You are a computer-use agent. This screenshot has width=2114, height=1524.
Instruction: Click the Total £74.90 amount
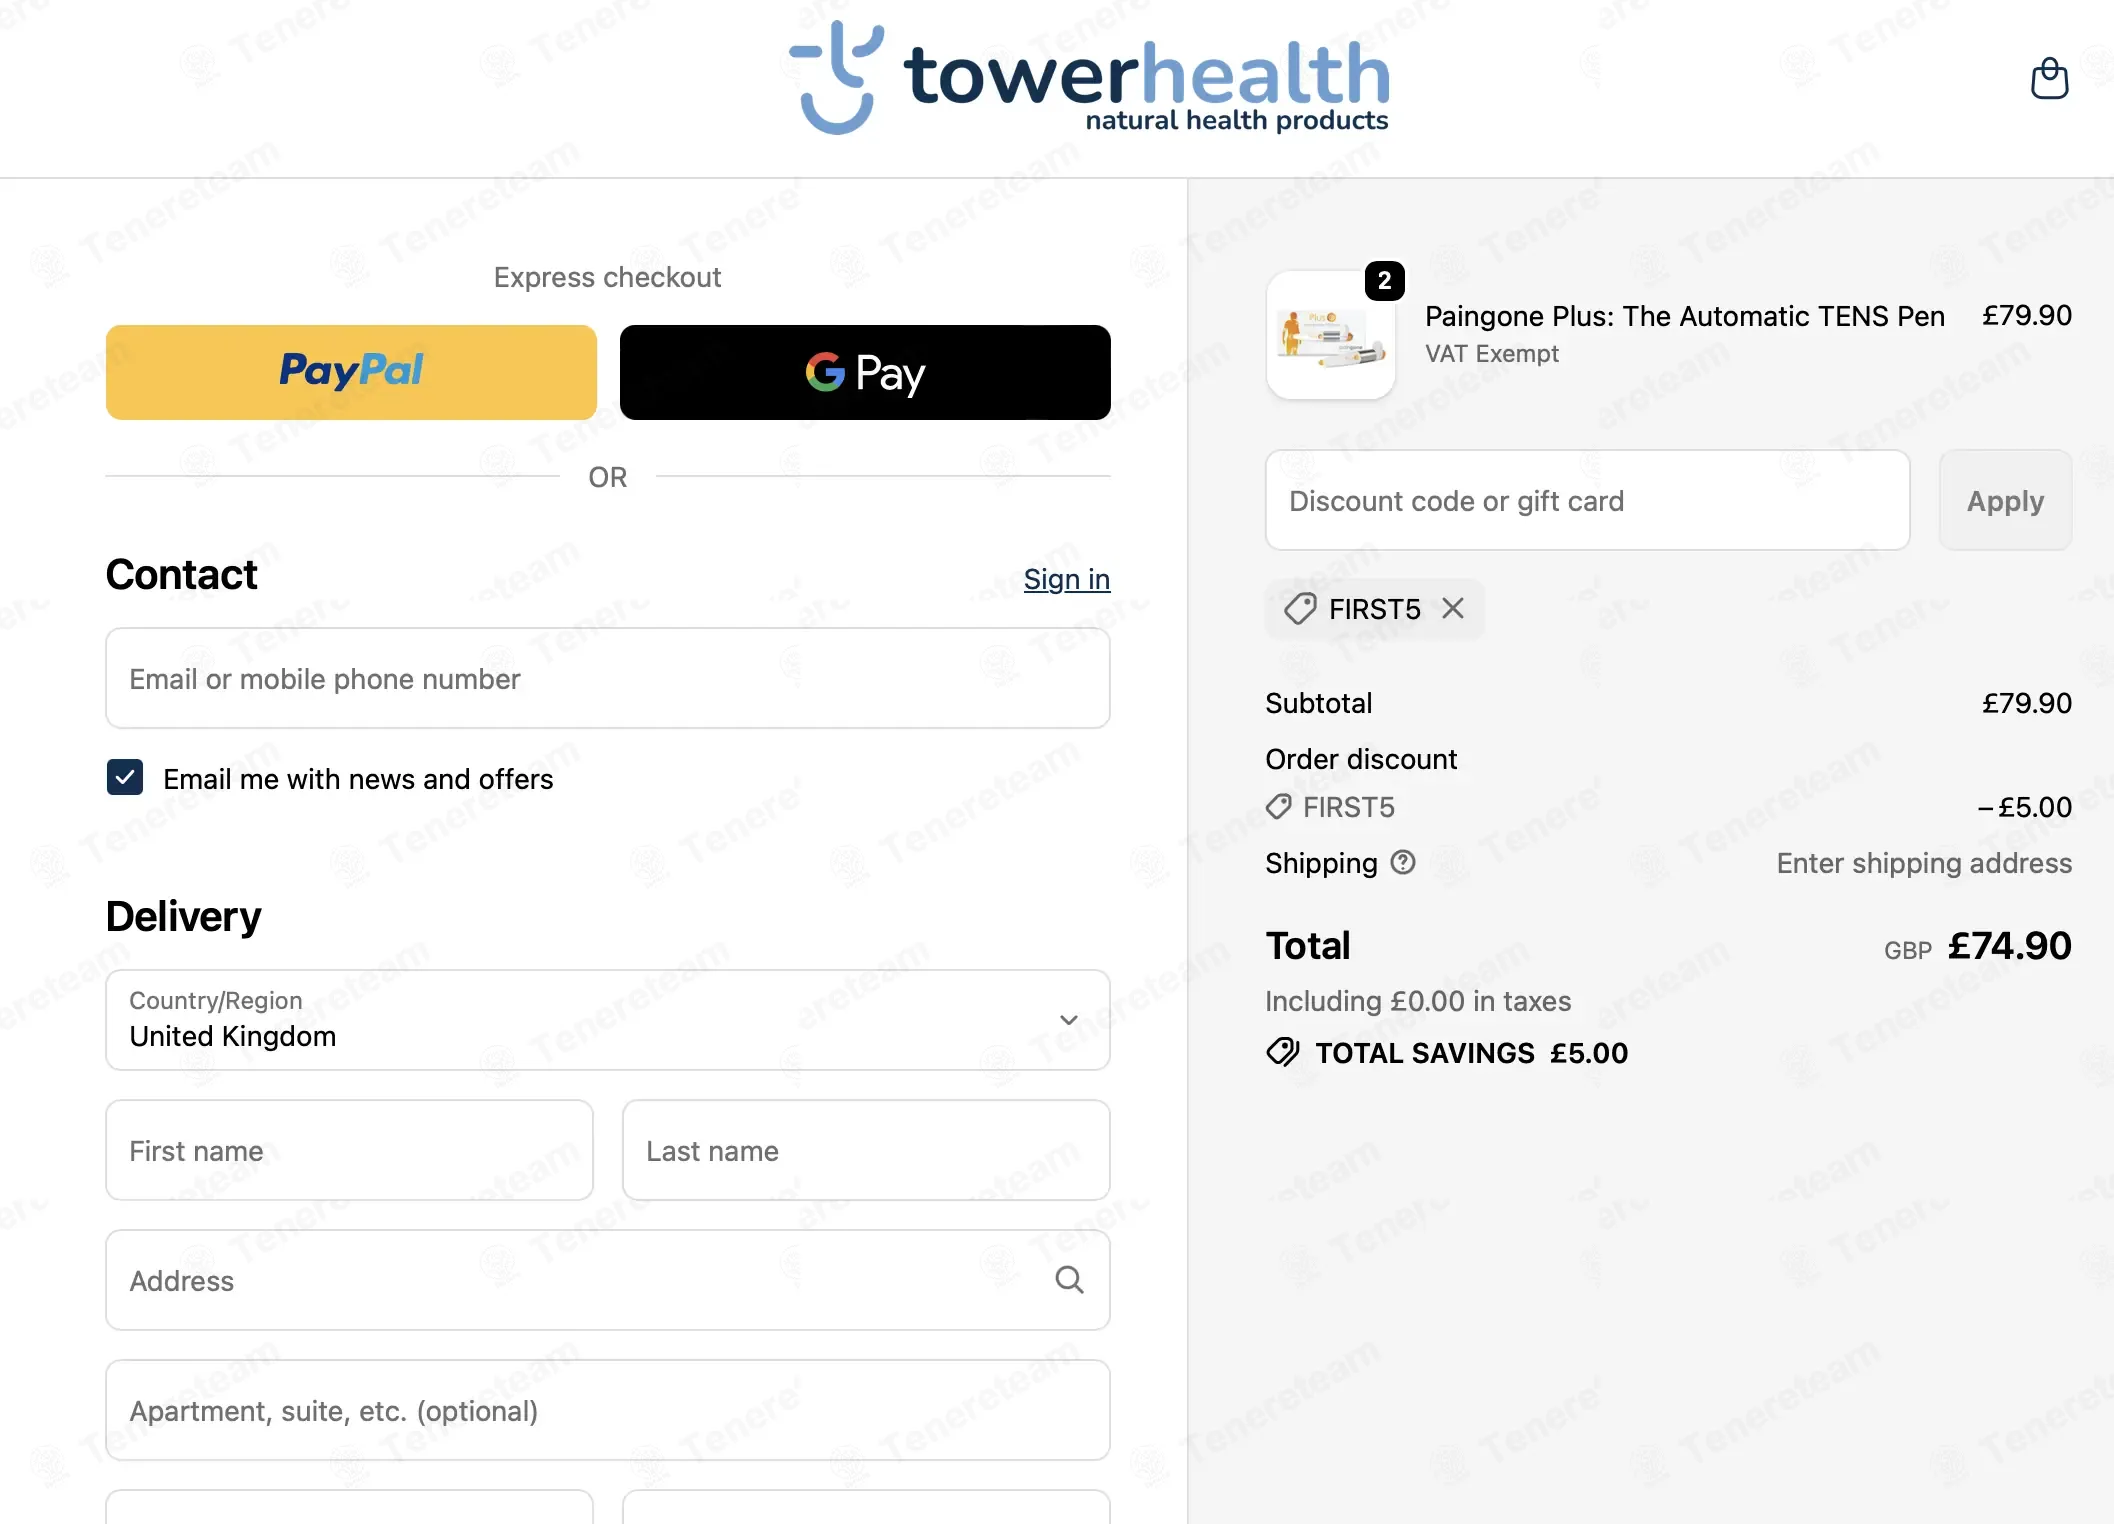coord(2009,945)
